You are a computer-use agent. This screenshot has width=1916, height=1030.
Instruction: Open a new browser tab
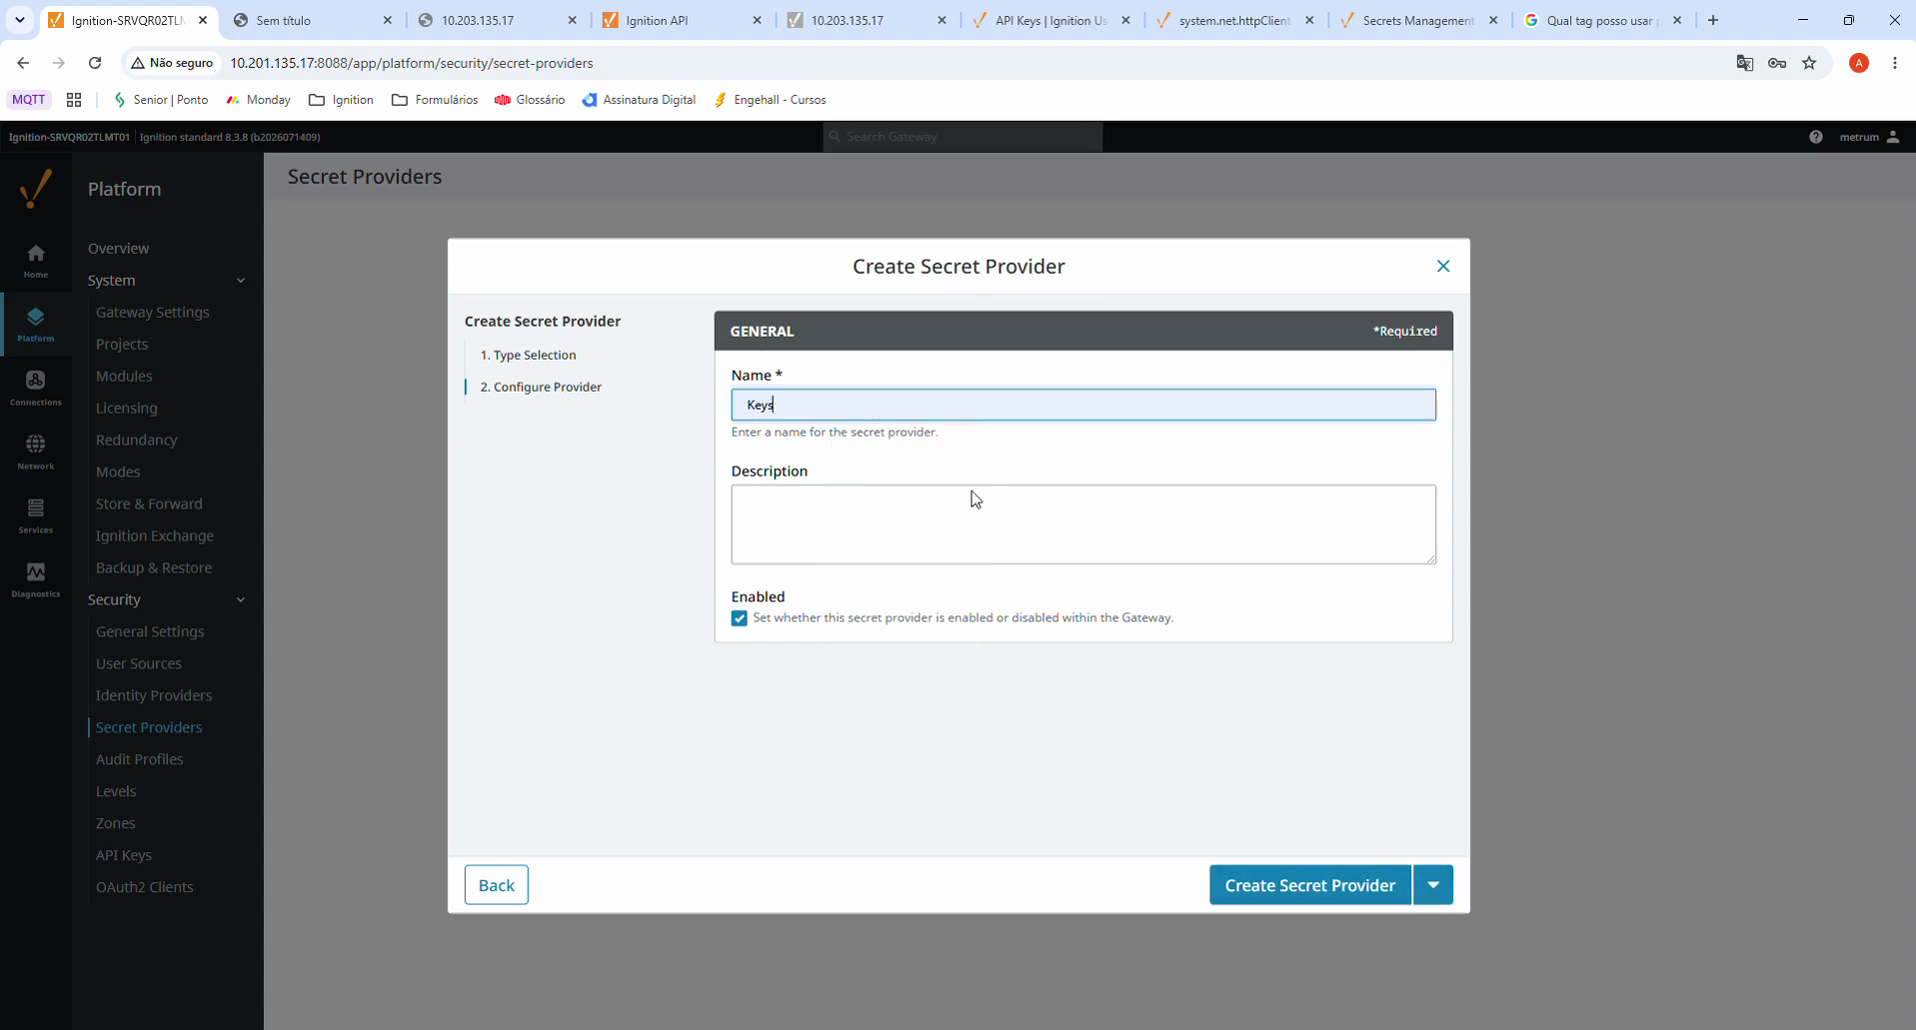click(x=1713, y=20)
